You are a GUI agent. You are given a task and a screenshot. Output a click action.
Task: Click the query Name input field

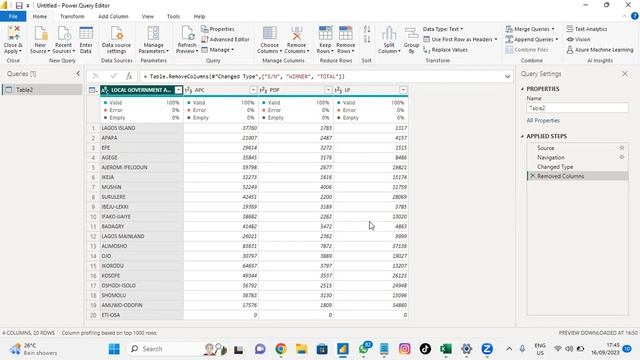click(577, 108)
